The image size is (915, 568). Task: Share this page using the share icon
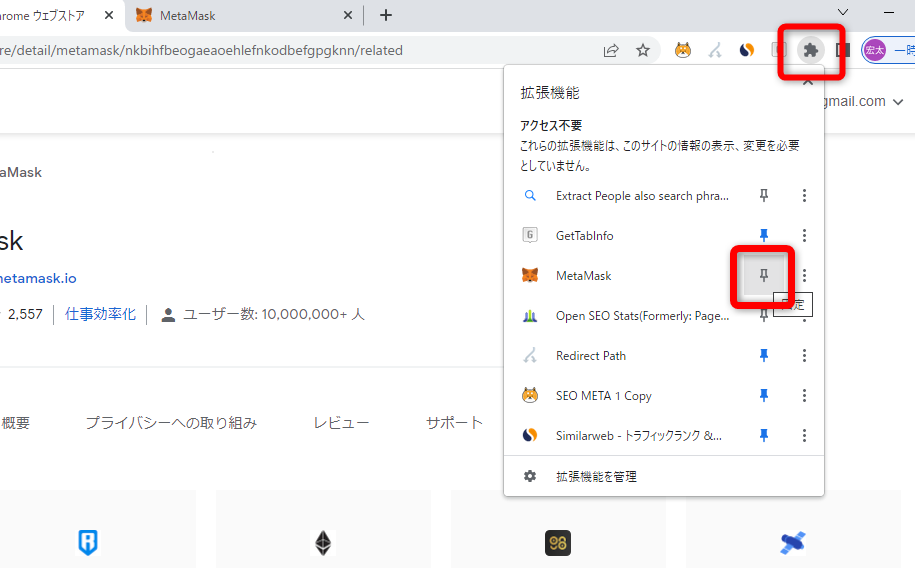pyautogui.click(x=611, y=50)
